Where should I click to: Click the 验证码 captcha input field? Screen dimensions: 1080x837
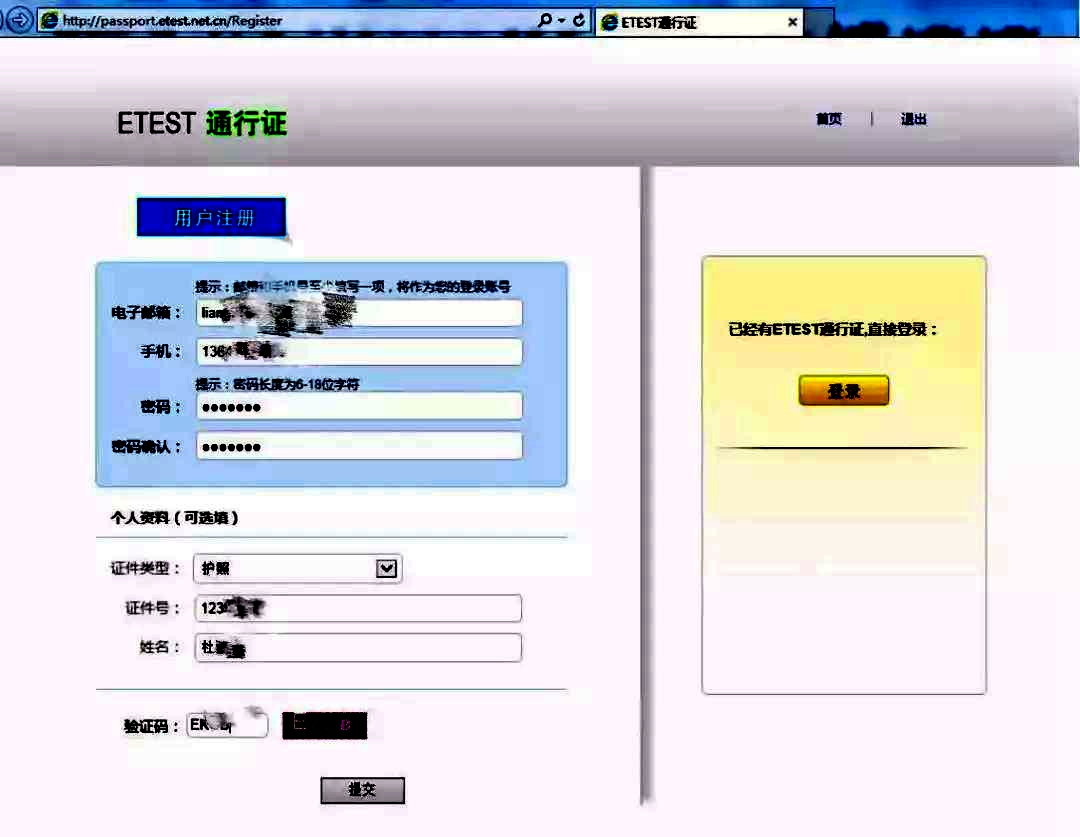click(x=227, y=725)
